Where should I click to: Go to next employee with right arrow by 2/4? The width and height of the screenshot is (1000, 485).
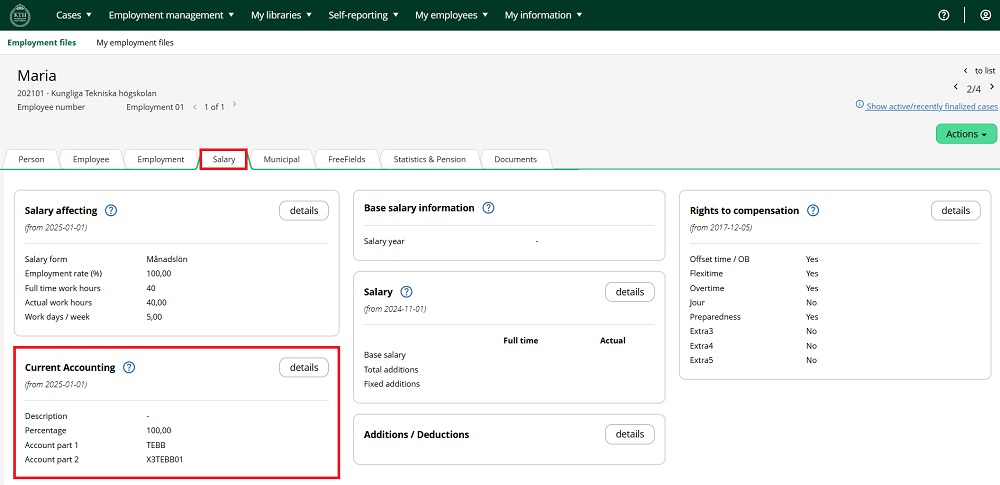[x=991, y=88]
